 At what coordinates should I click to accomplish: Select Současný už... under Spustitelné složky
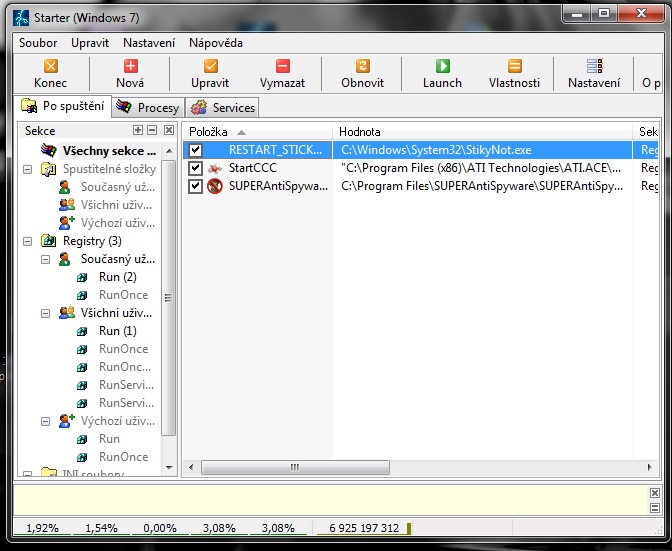pyautogui.click(x=118, y=187)
